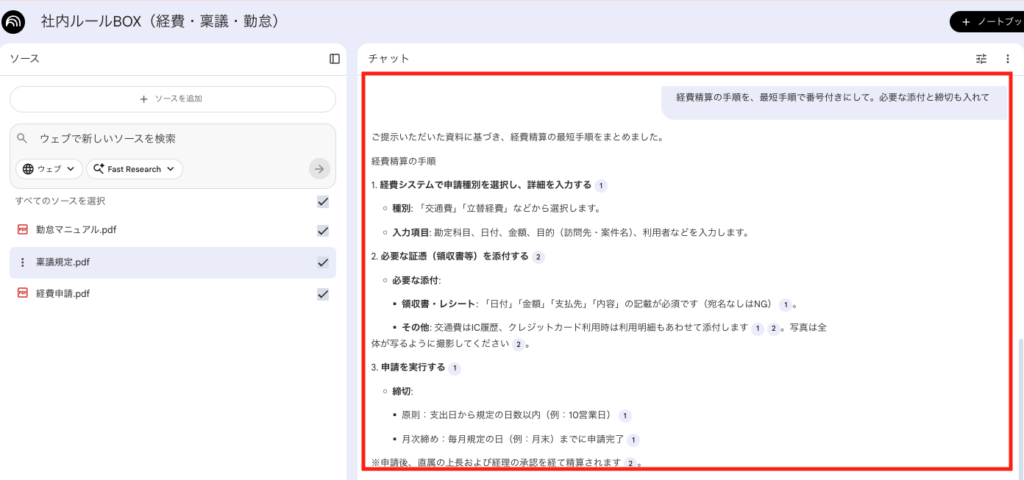The image size is (1024, 480).
Task: Toggle the すべてのソースを選択 checkbox
Action: tap(322, 201)
